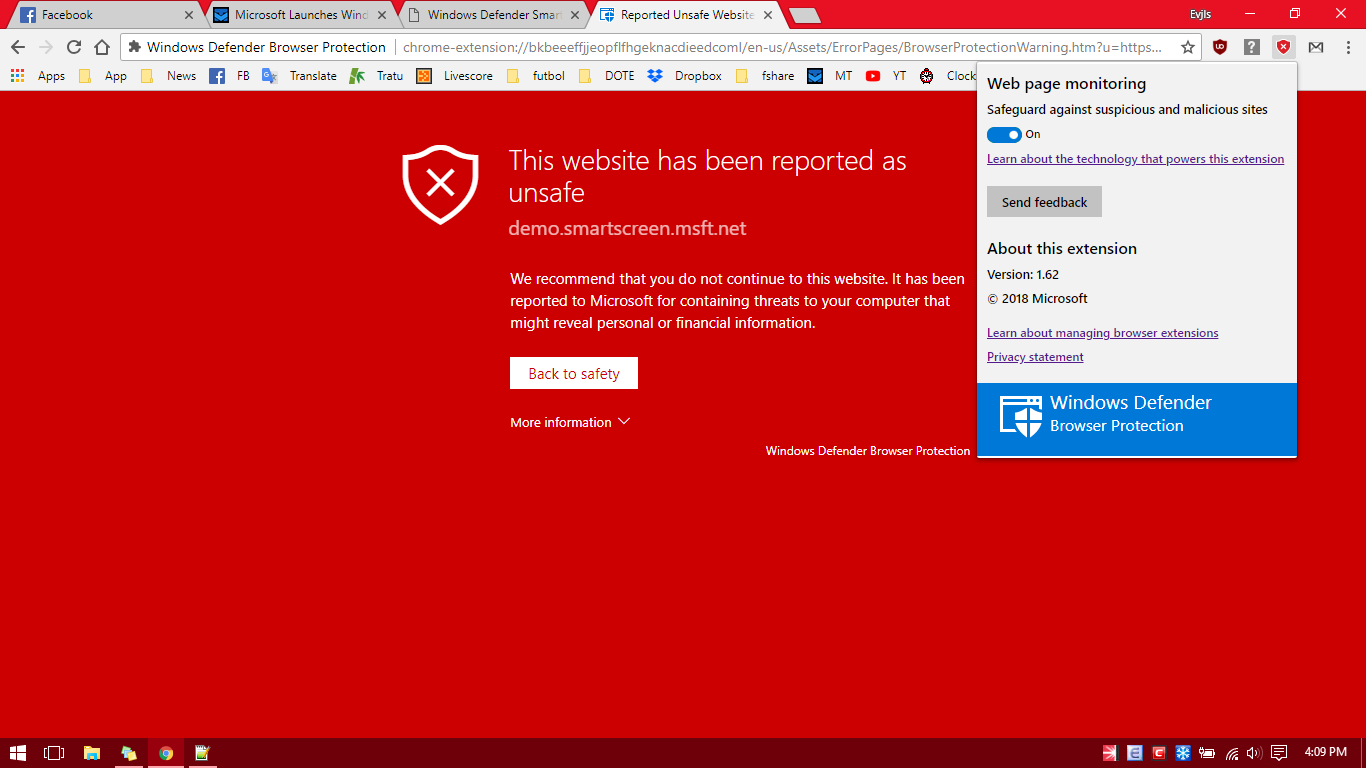Switch to the Windows Defender SmartScreen tab

[x=492, y=15]
